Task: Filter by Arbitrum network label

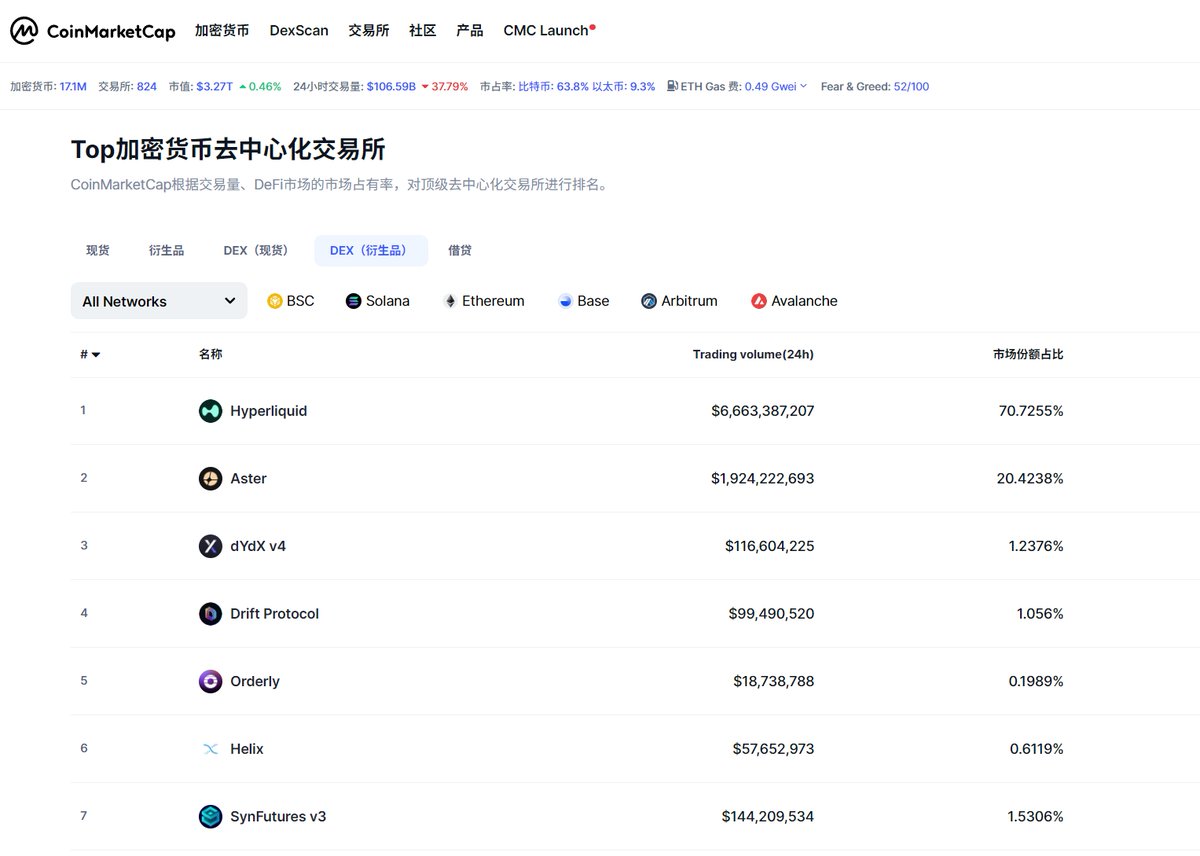Action: [x=689, y=301]
